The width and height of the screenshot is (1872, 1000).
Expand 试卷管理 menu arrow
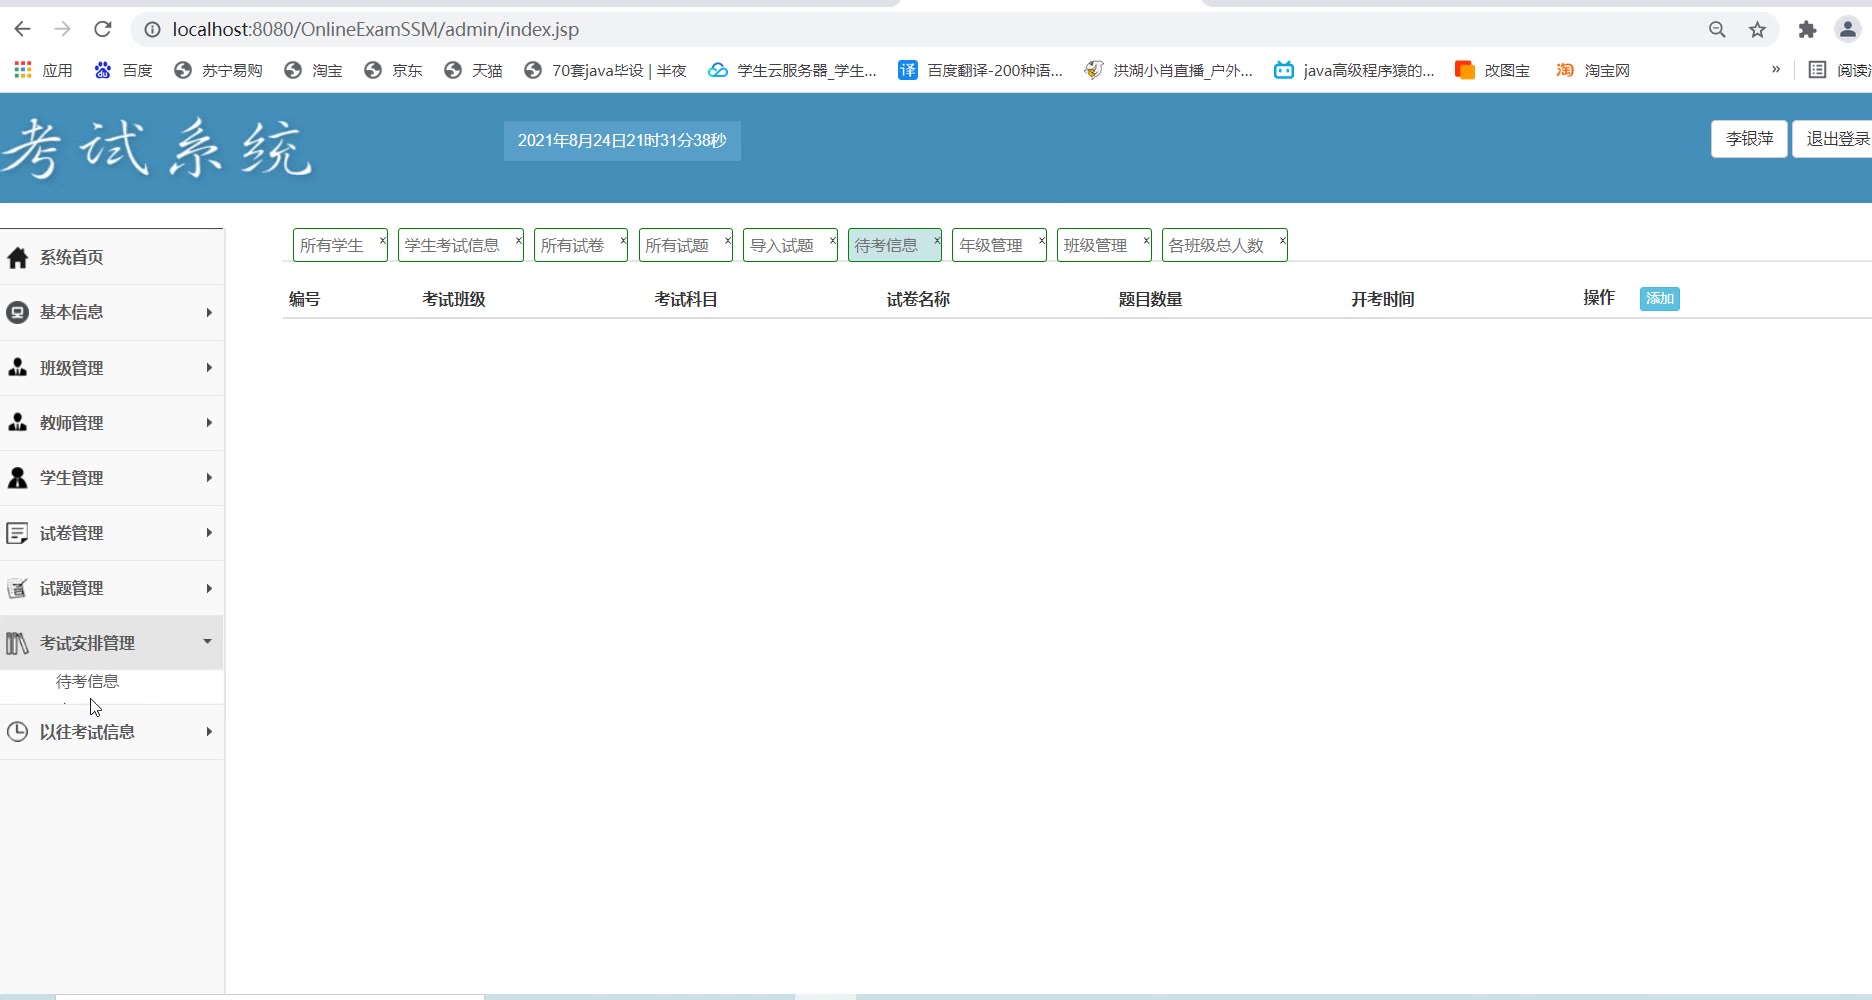click(x=209, y=533)
